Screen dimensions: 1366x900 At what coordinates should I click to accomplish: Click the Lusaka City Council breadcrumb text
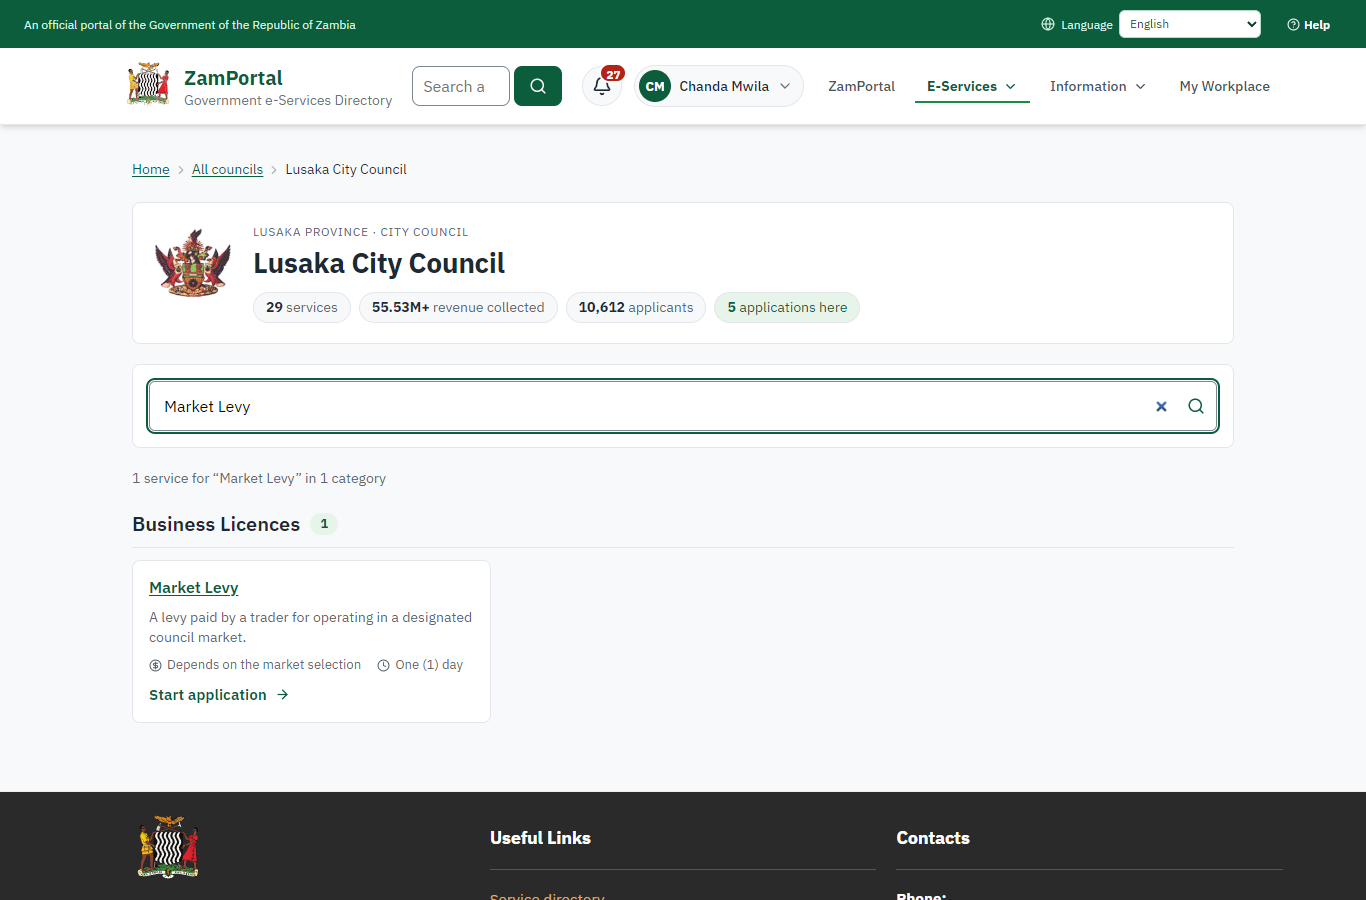(346, 169)
